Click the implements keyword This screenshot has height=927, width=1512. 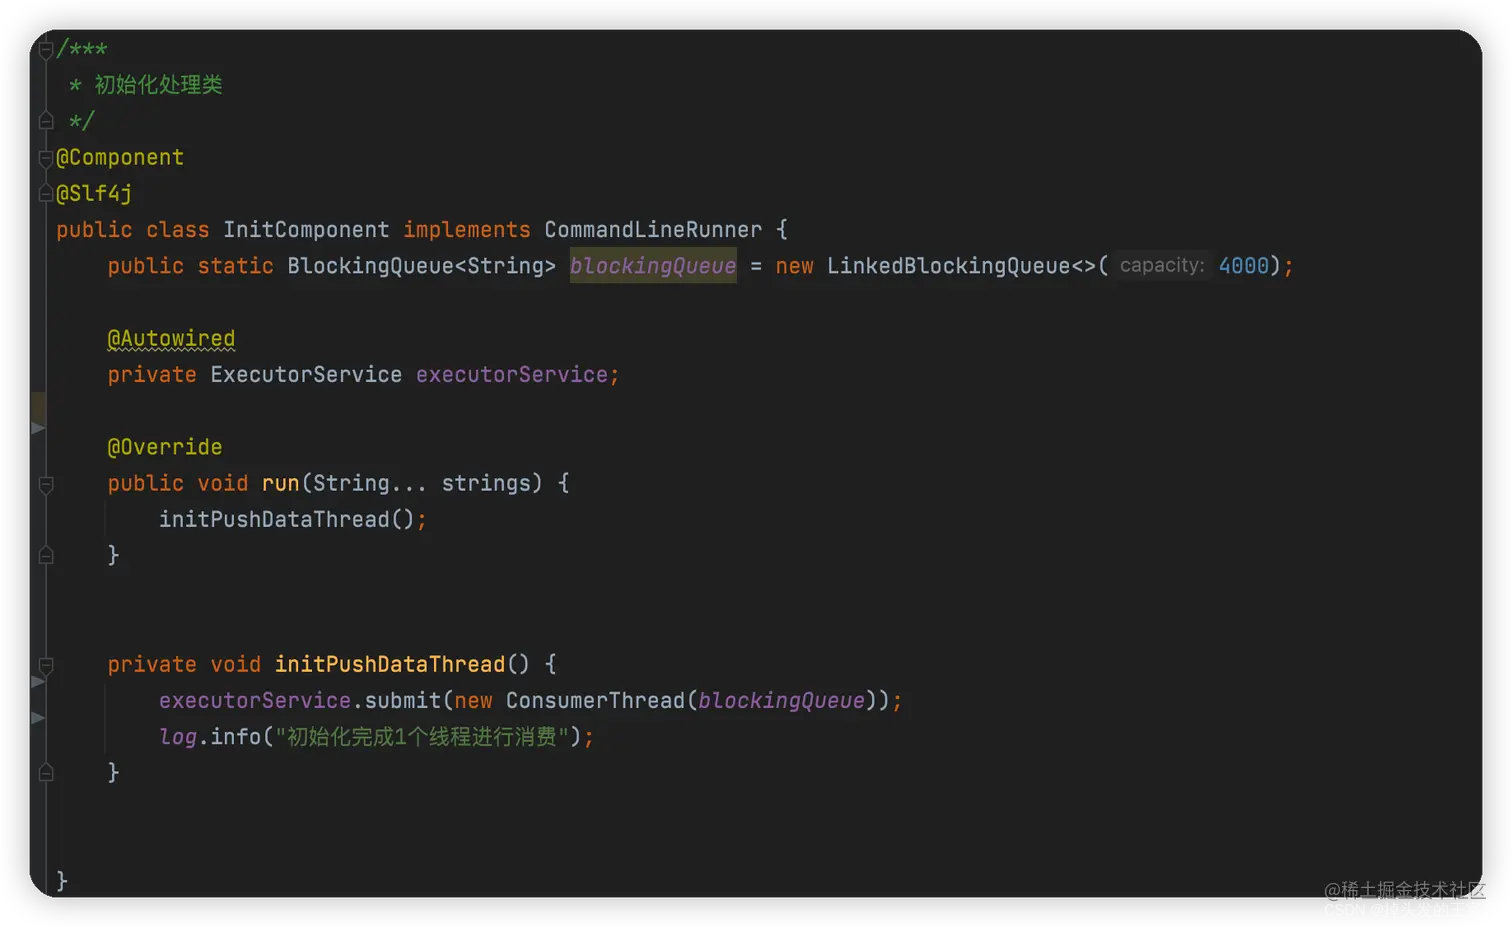467,230
